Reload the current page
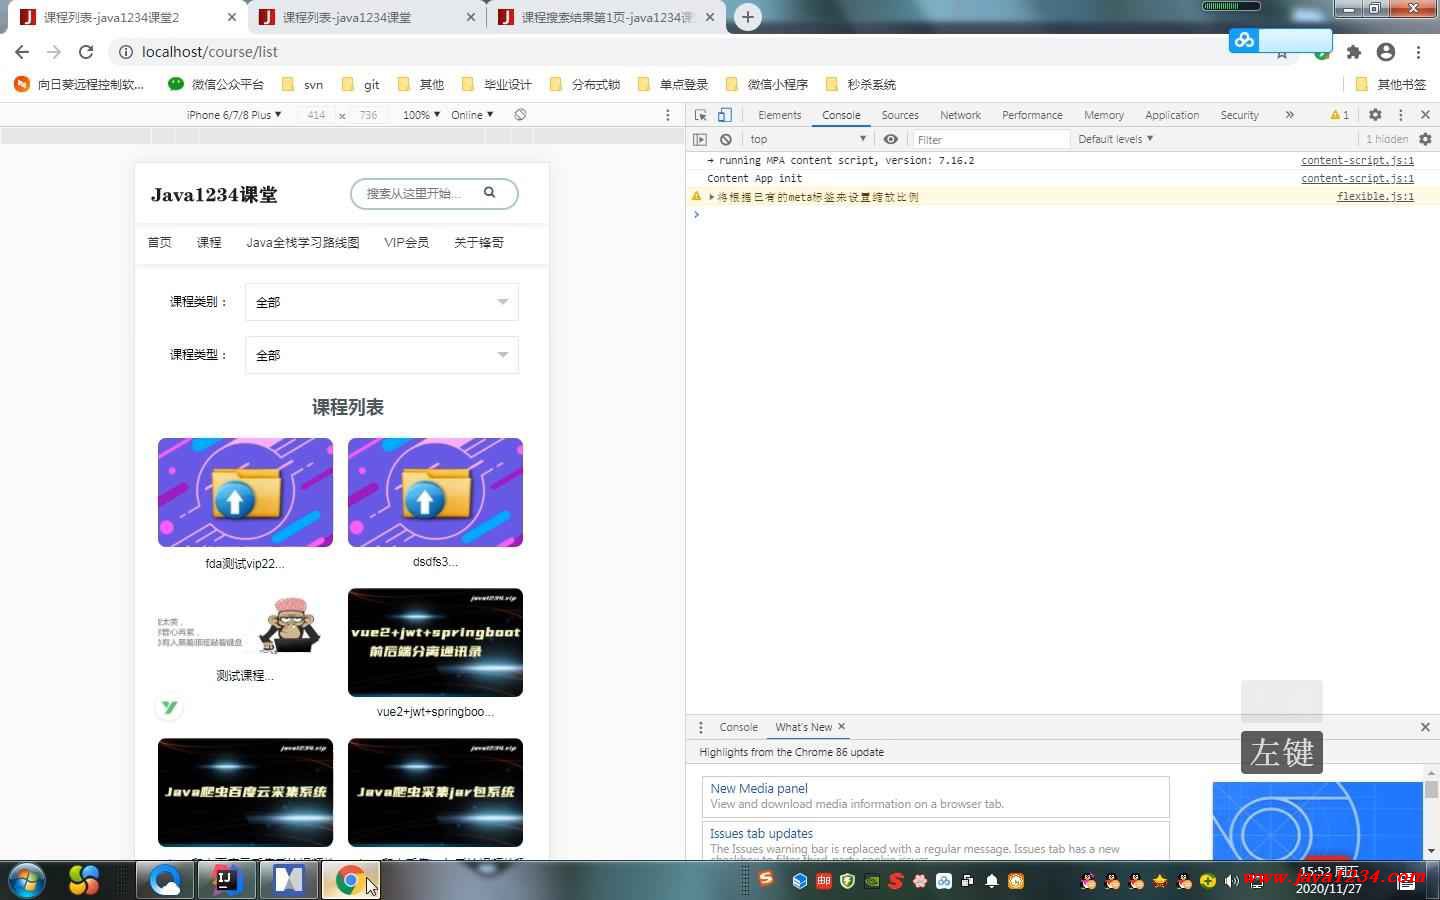1440x900 pixels. click(86, 52)
